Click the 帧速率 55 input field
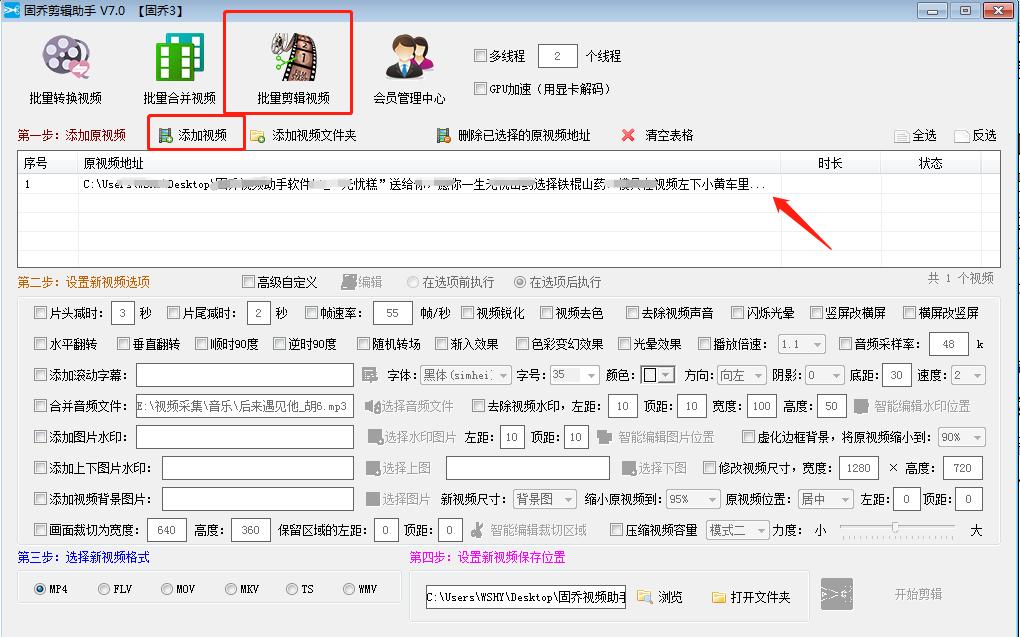 click(393, 313)
